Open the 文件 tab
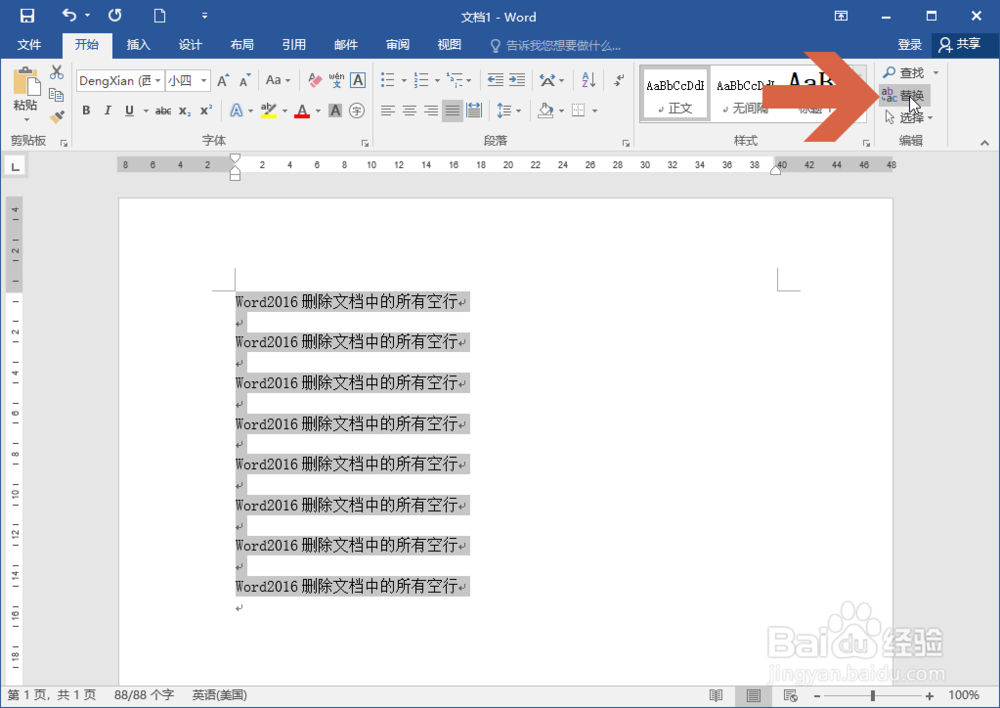 (x=29, y=45)
